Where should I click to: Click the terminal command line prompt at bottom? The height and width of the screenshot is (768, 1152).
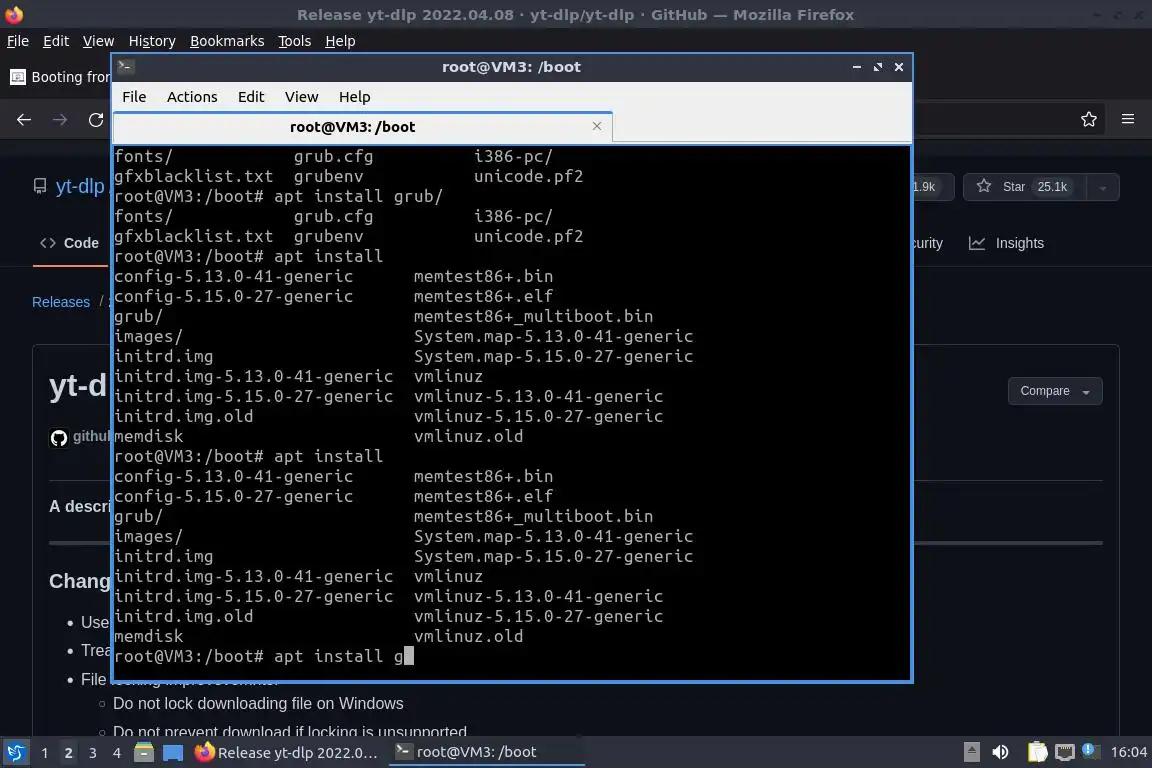[x=264, y=656]
